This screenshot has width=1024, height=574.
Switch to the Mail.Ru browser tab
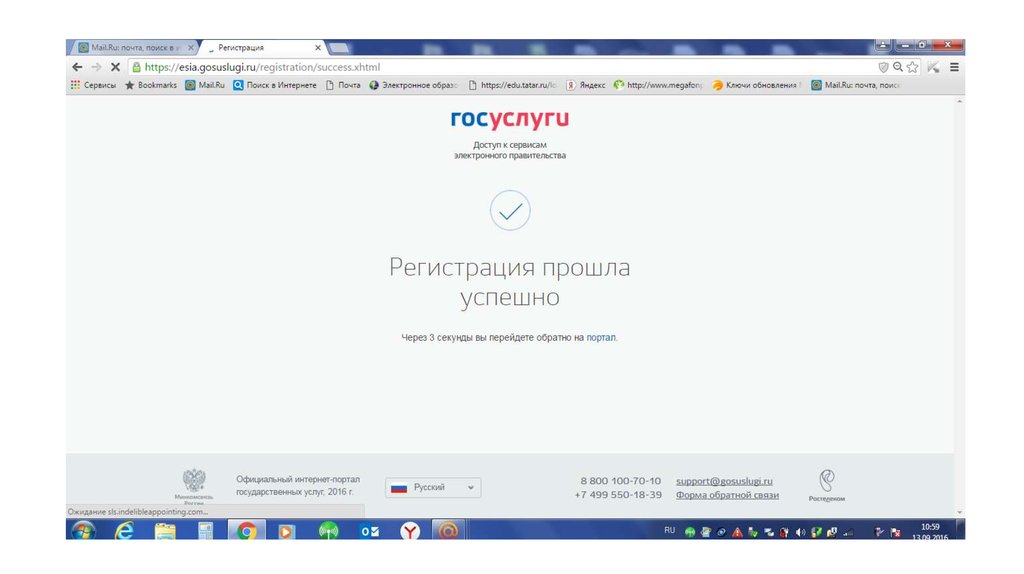pyautogui.click(x=132, y=47)
